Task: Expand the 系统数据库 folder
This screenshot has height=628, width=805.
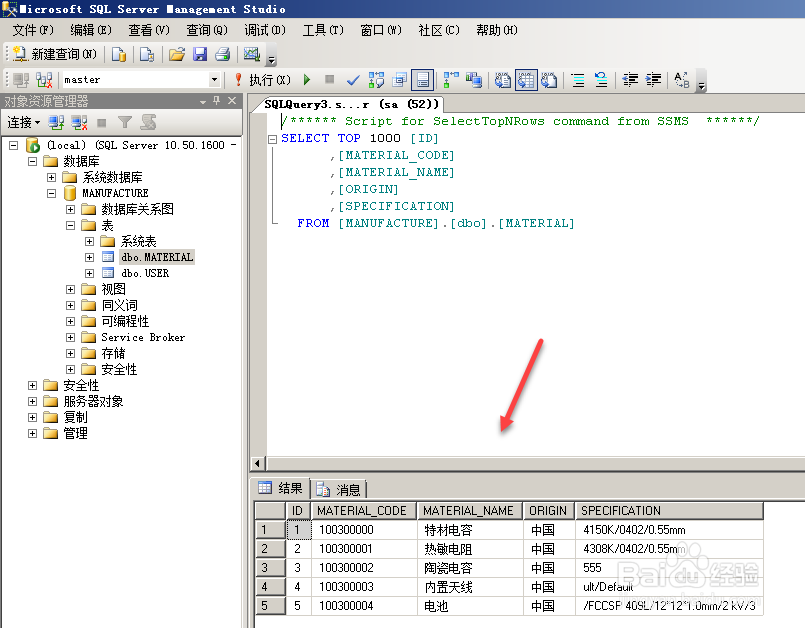Action: (x=51, y=177)
